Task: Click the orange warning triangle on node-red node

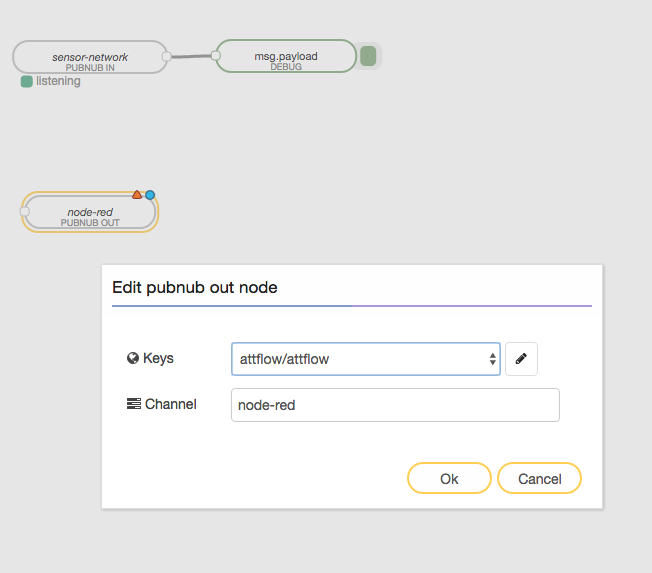Action: pyautogui.click(x=137, y=194)
